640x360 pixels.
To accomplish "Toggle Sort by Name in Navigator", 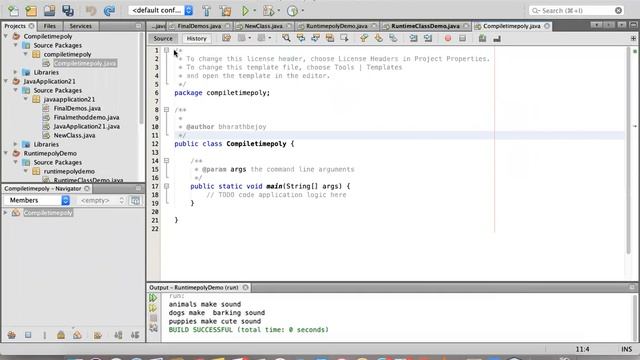I will click(x=118, y=335).
